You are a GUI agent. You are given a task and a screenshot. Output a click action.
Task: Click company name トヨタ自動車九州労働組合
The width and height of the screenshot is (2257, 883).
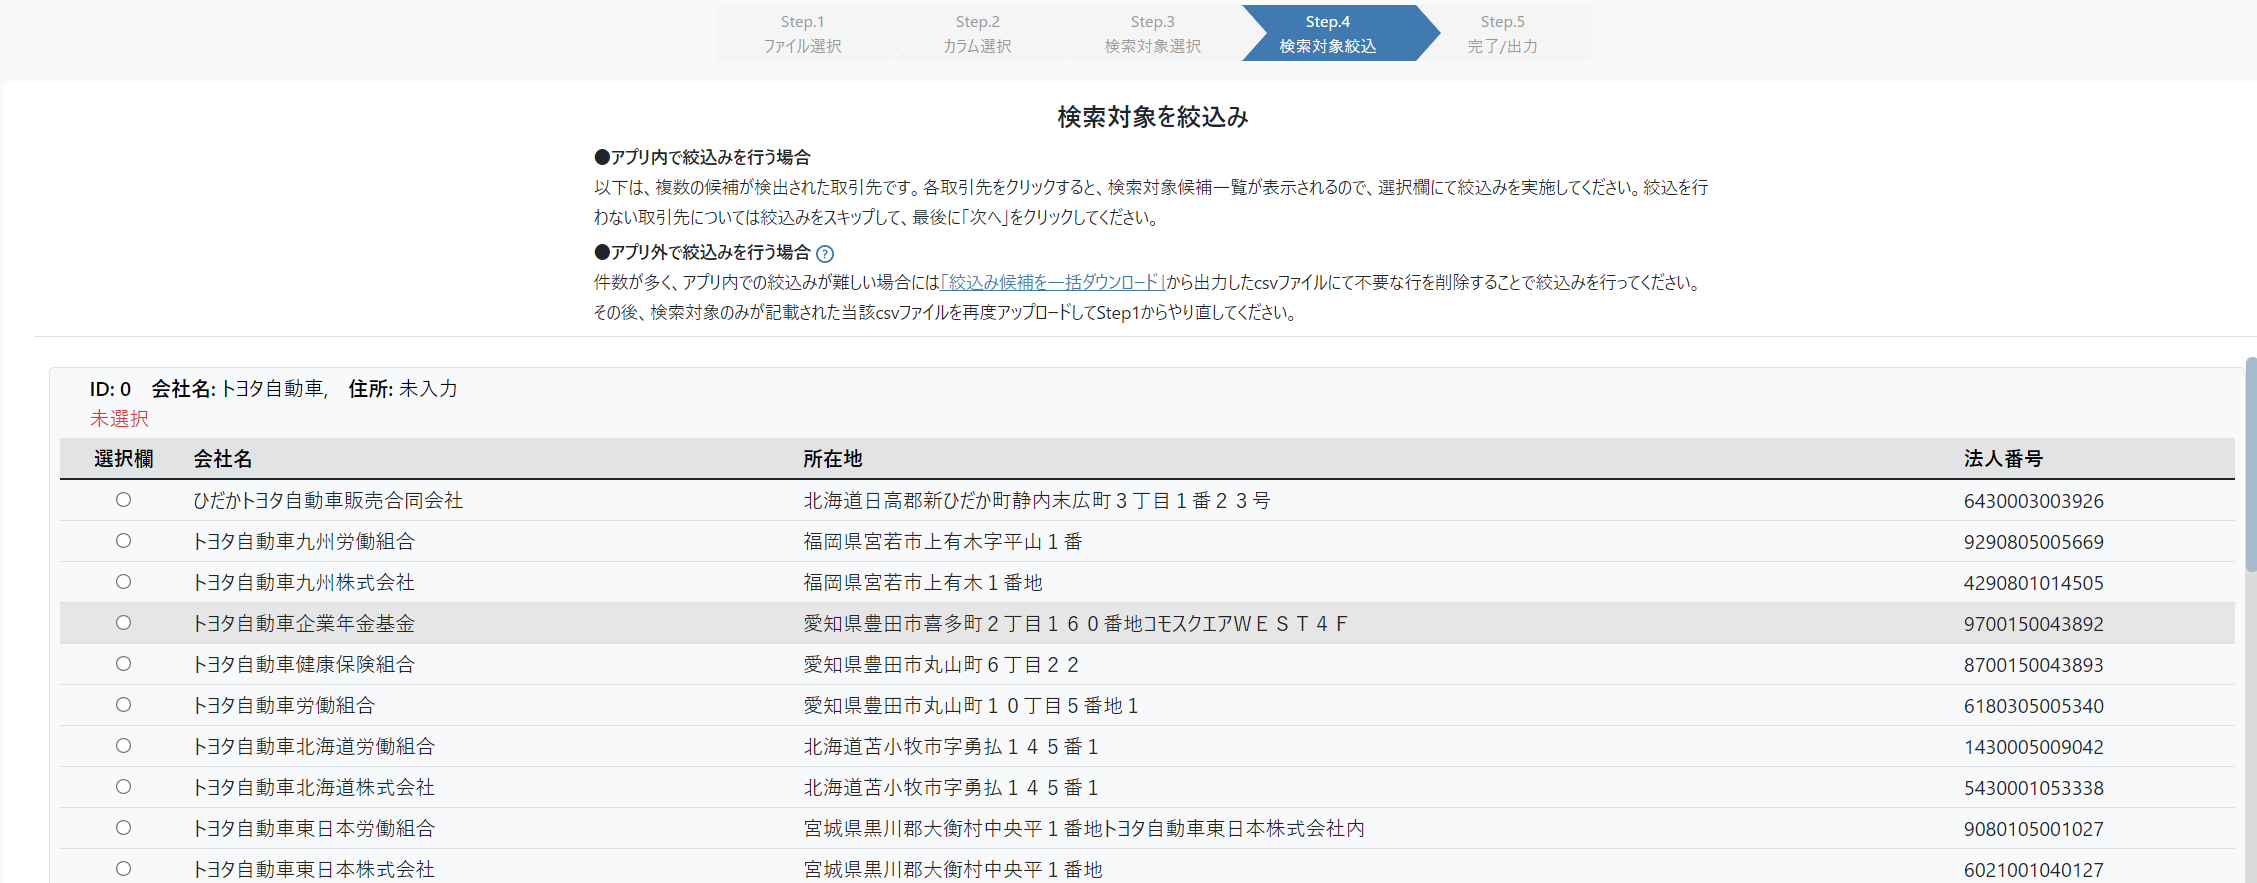[x=304, y=542]
